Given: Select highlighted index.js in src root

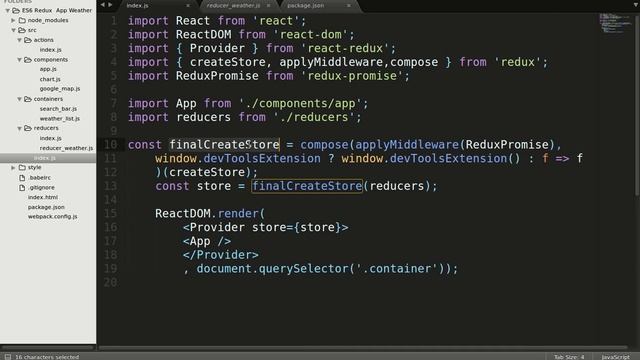Looking at the screenshot, I should [x=48, y=158].
